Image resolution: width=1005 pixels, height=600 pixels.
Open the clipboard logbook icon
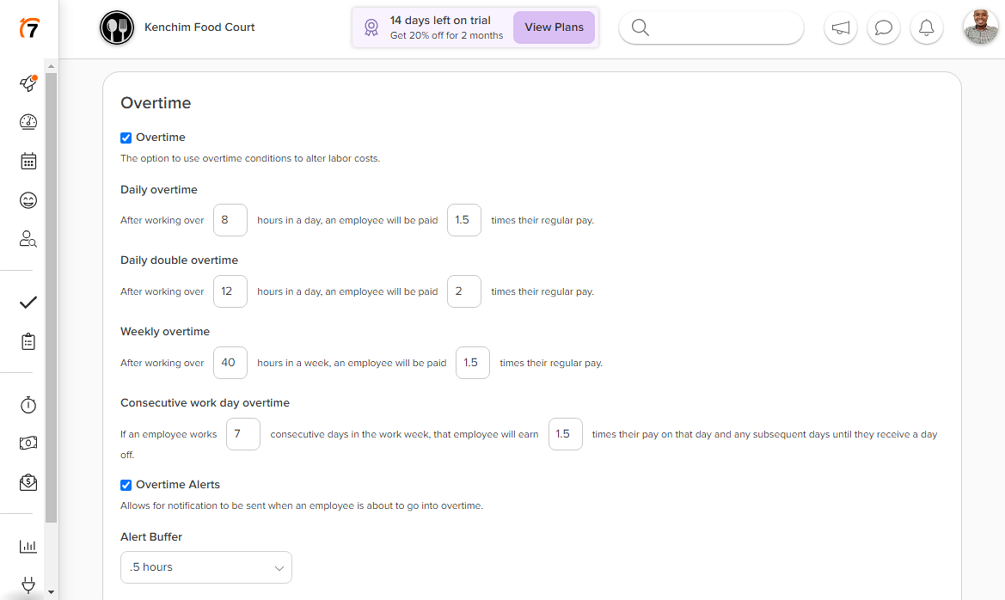click(28, 341)
